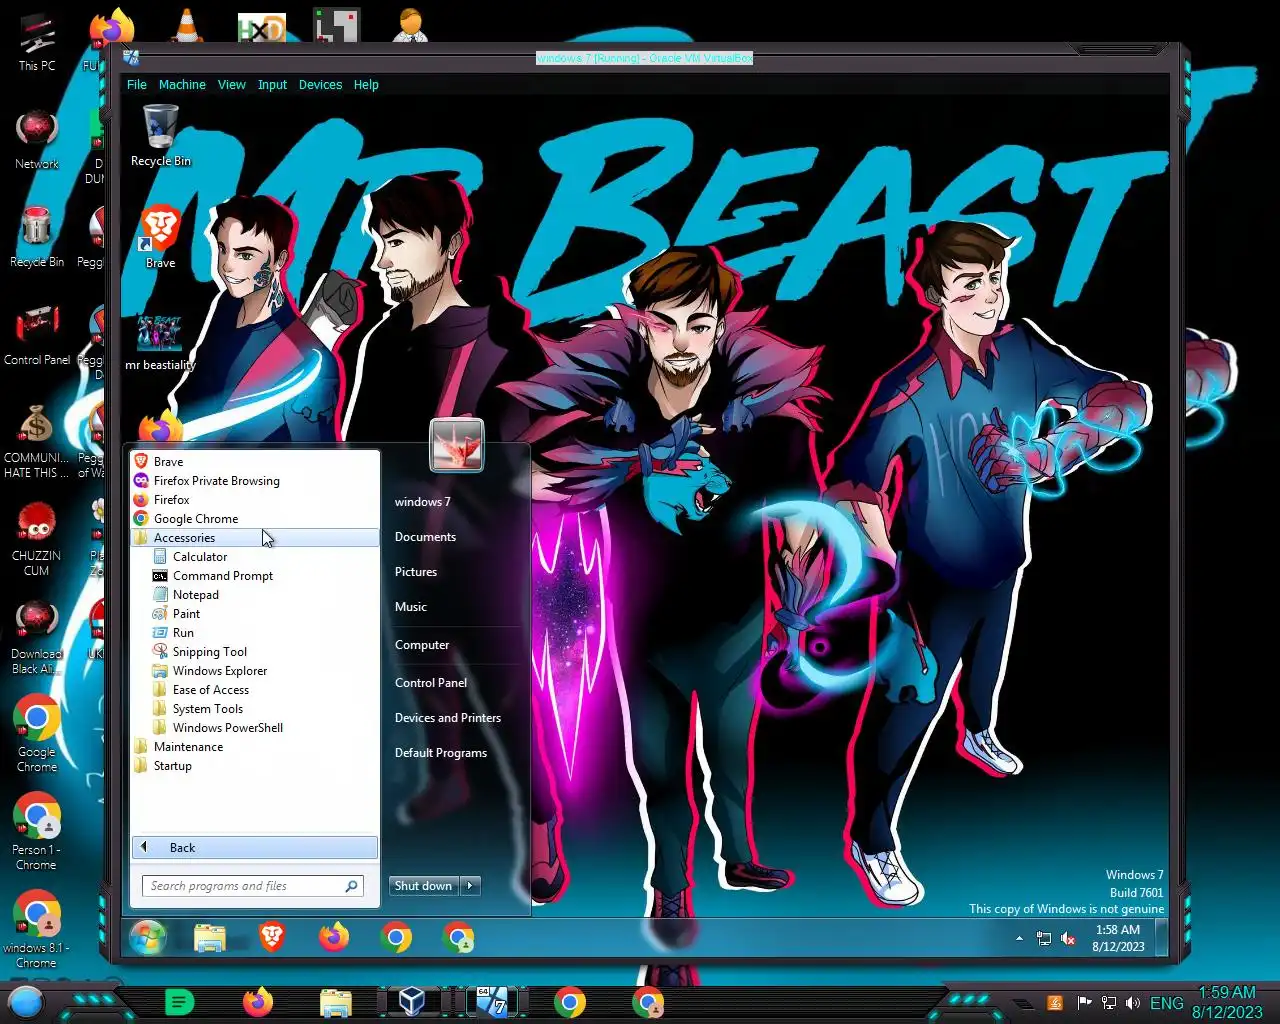
Task: Select the Google Chrome host desktop shortcut
Action: 37,733
